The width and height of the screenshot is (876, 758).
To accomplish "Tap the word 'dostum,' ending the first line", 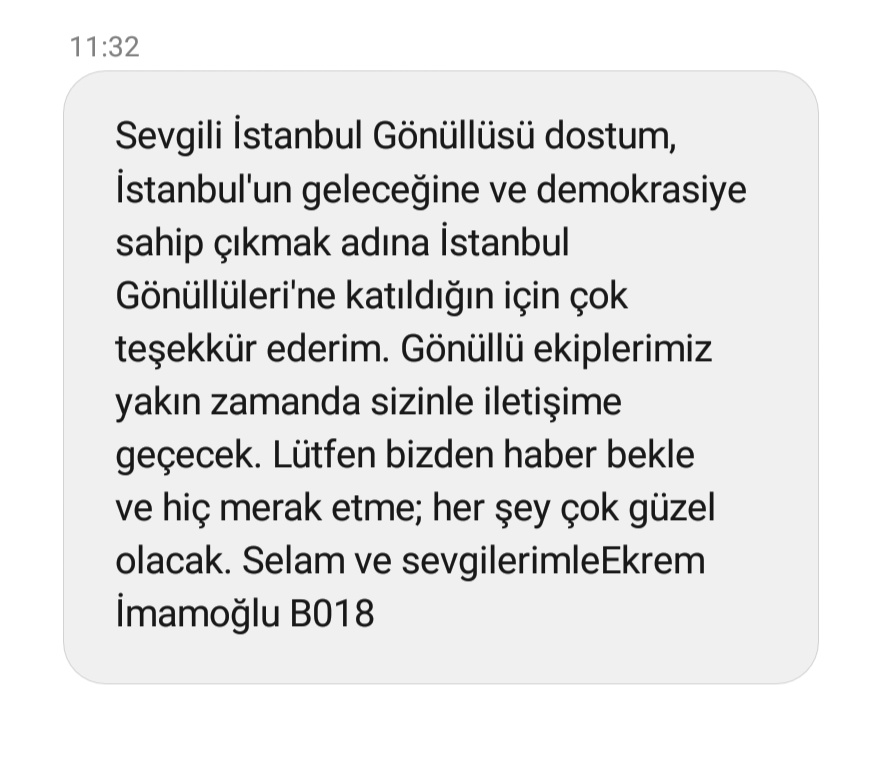I will [611, 136].
